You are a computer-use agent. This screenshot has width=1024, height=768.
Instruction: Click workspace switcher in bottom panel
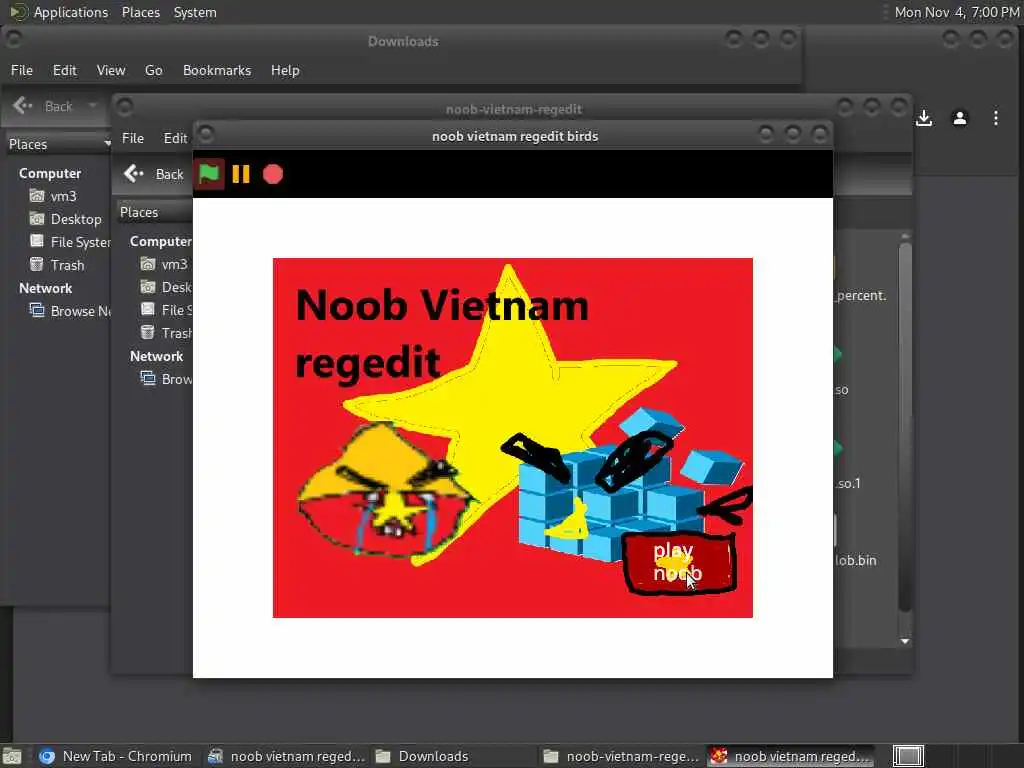(x=908, y=756)
